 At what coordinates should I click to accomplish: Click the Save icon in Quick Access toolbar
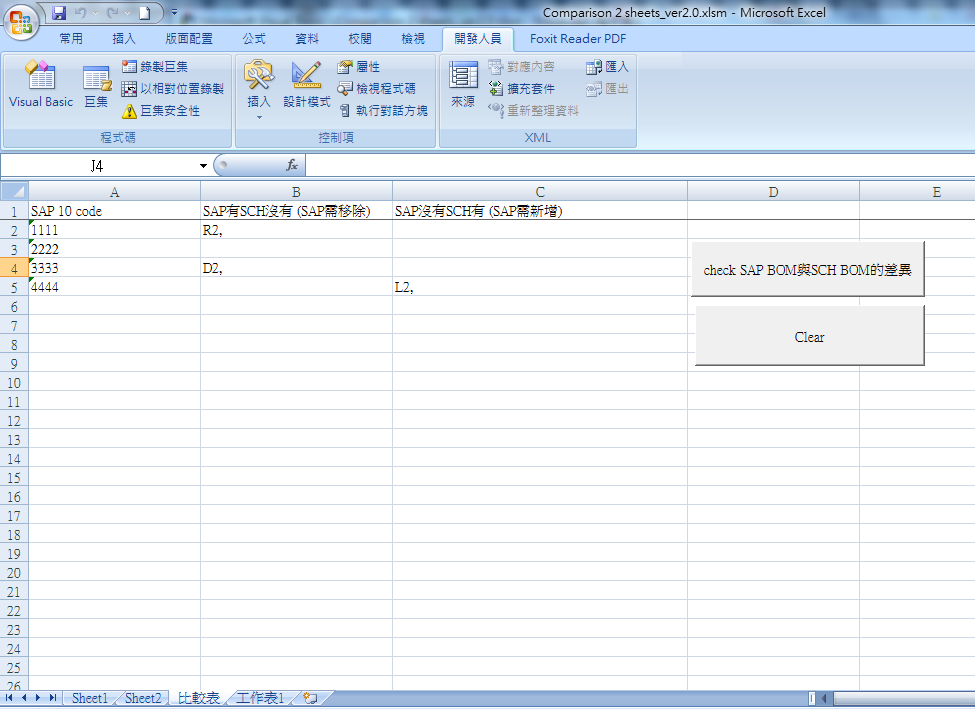[57, 11]
